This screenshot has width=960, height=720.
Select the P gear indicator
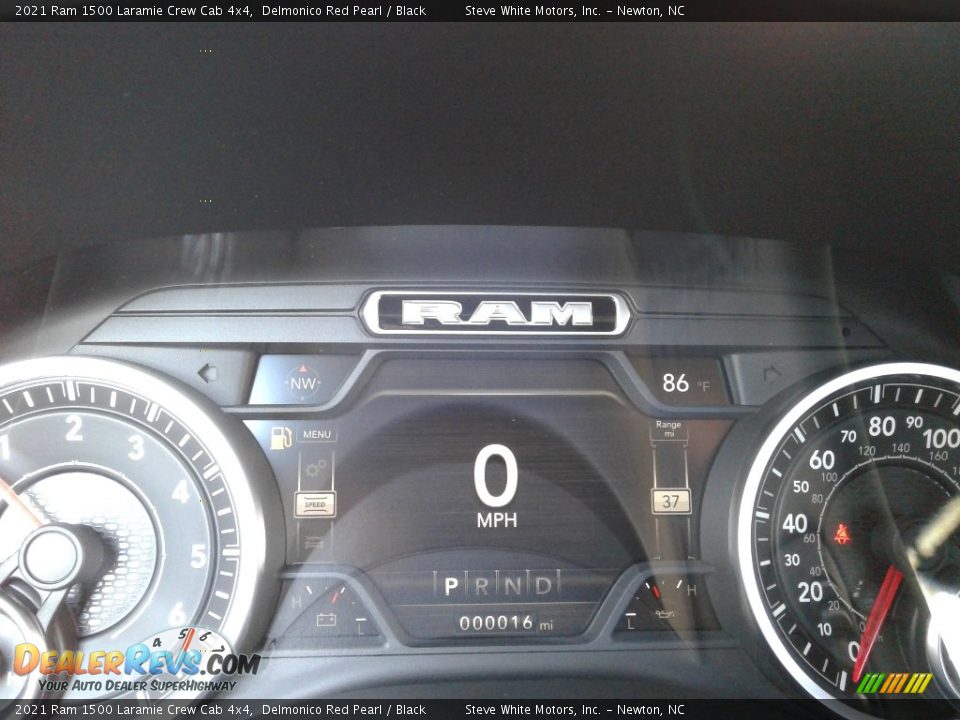tap(451, 586)
